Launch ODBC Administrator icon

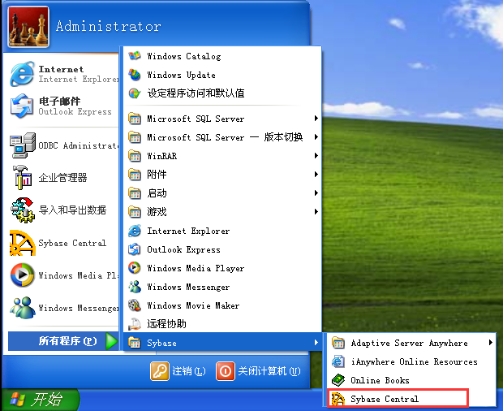click(x=22, y=145)
